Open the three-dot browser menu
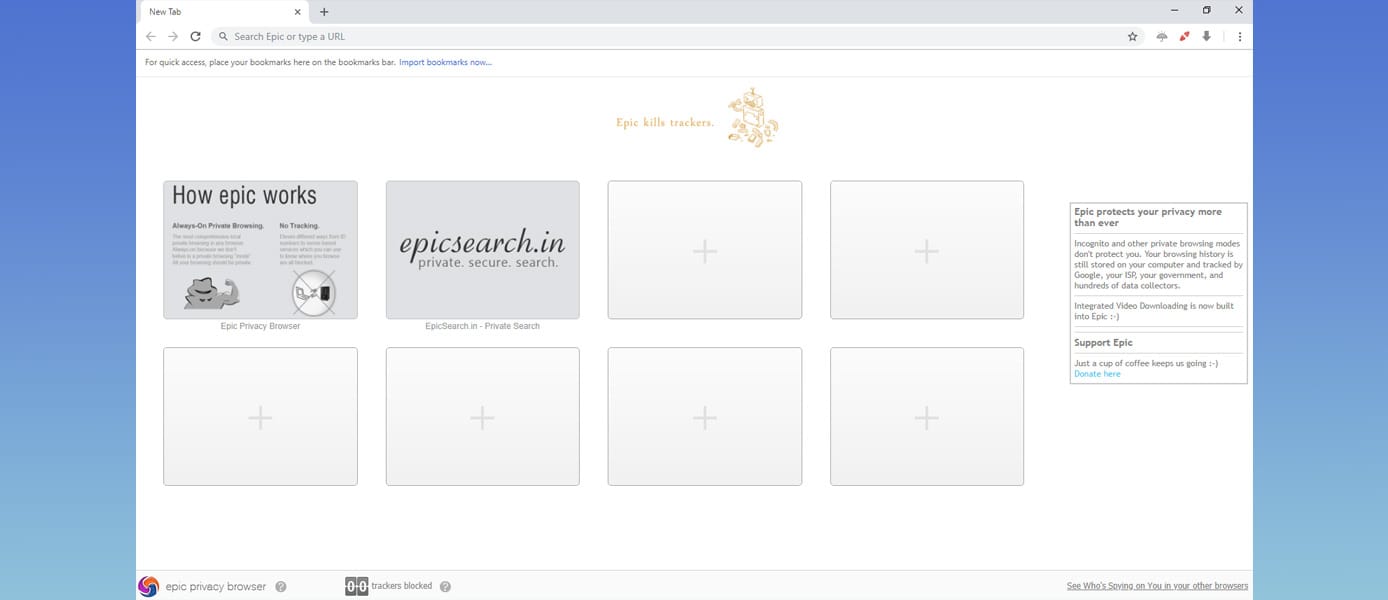The height and width of the screenshot is (600, 1388). click(1240, 36)
